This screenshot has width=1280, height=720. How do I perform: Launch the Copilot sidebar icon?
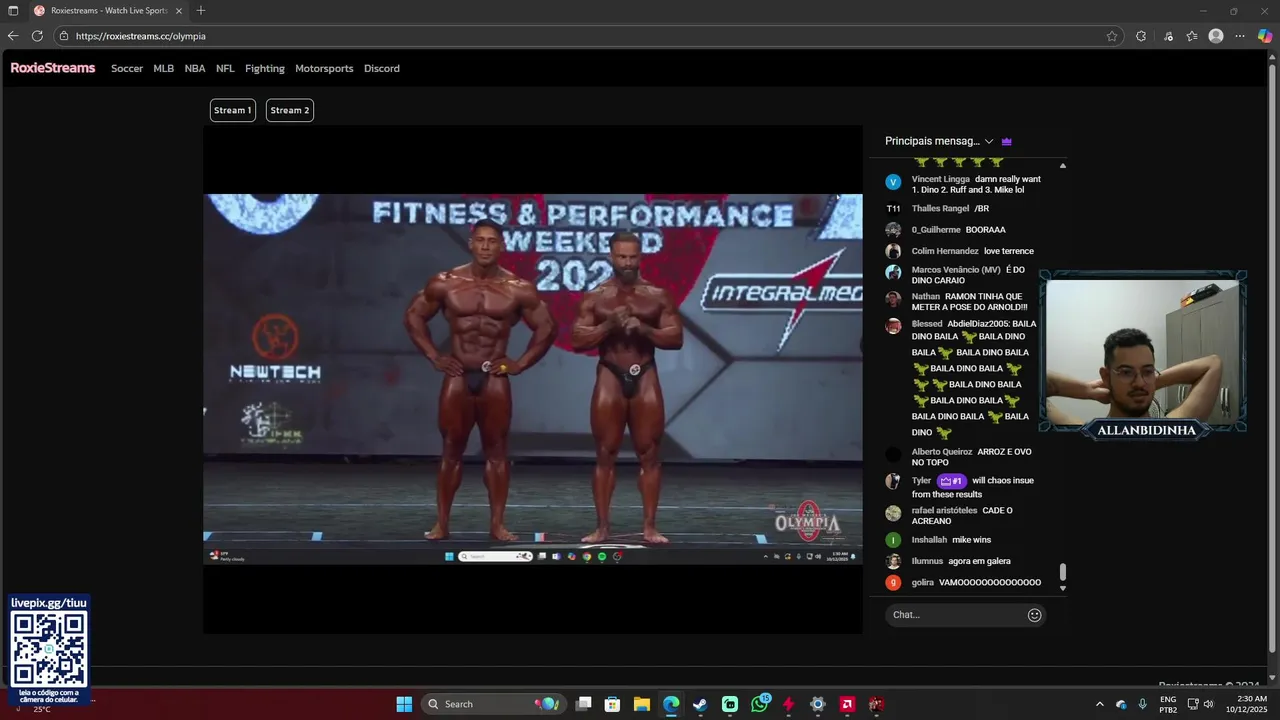coord(1265,36)
